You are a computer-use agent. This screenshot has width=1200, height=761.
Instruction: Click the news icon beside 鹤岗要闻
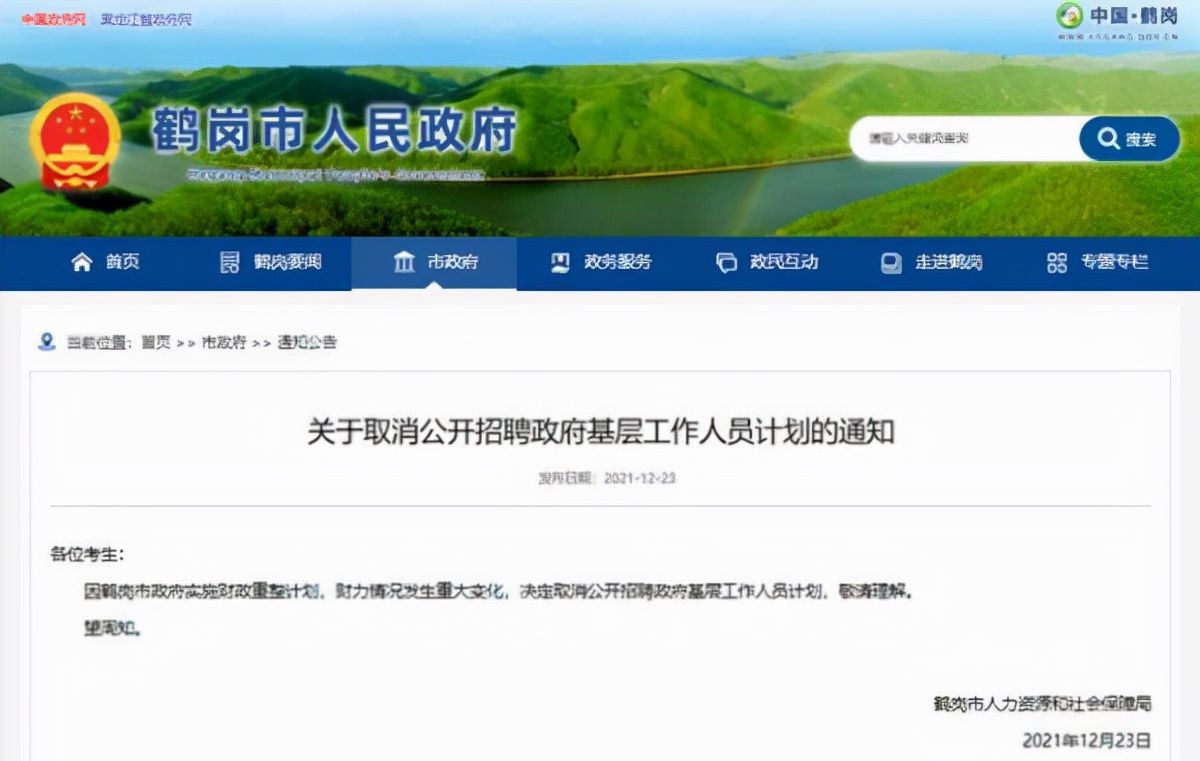pos(230,262)
